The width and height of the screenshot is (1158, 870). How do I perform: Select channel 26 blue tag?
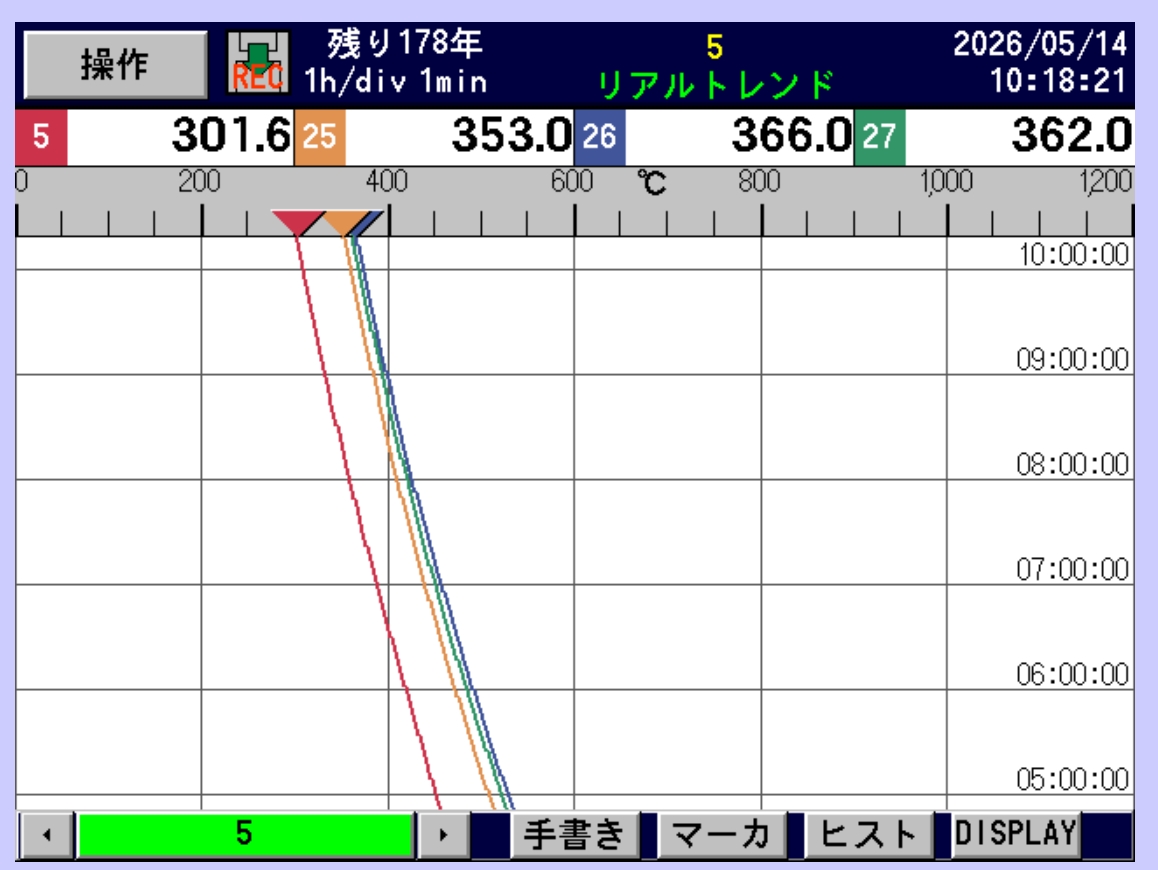[600, 137]
